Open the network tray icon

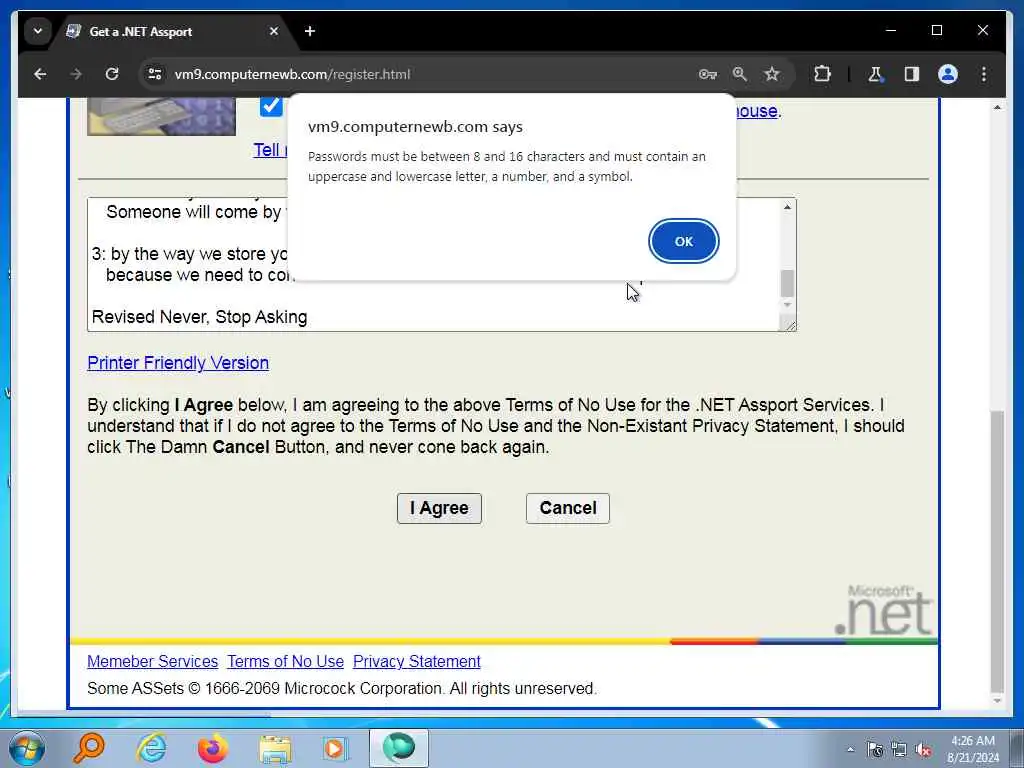[899, 750]
